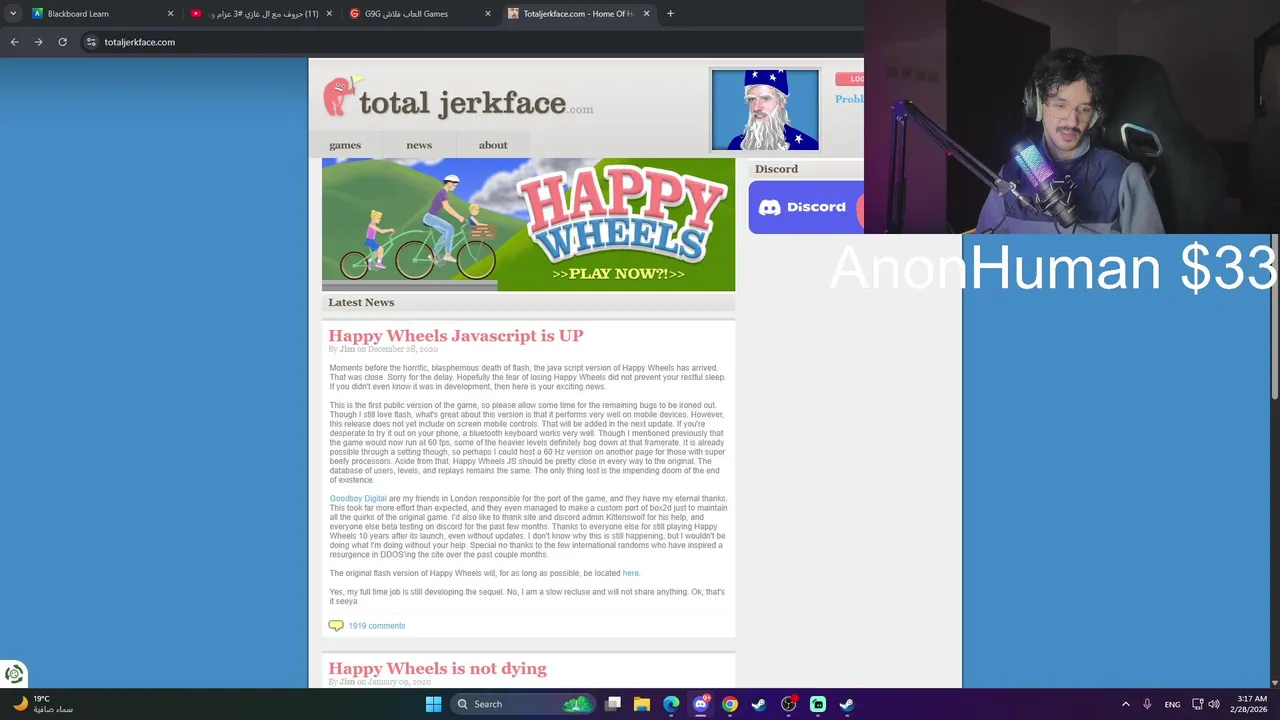
Task: Close the Blackboard Learn tab
Action: 170,14
